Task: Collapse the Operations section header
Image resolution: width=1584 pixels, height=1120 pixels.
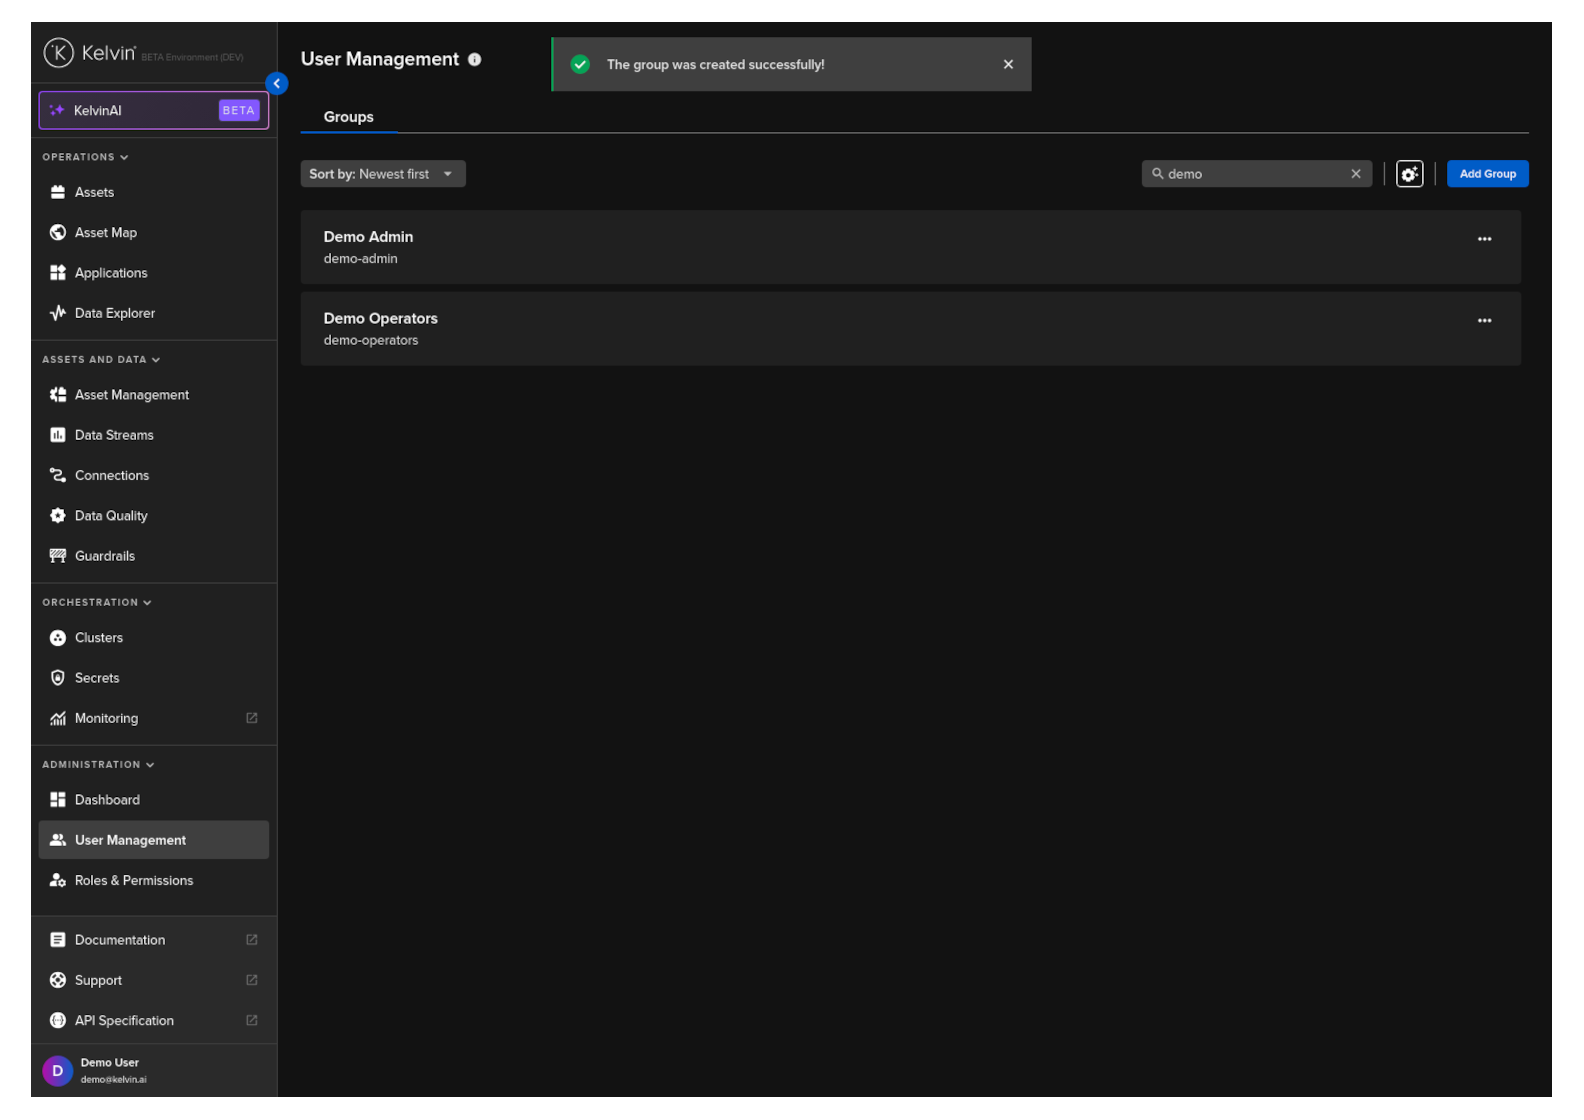Action: click(x=85, y=157)
